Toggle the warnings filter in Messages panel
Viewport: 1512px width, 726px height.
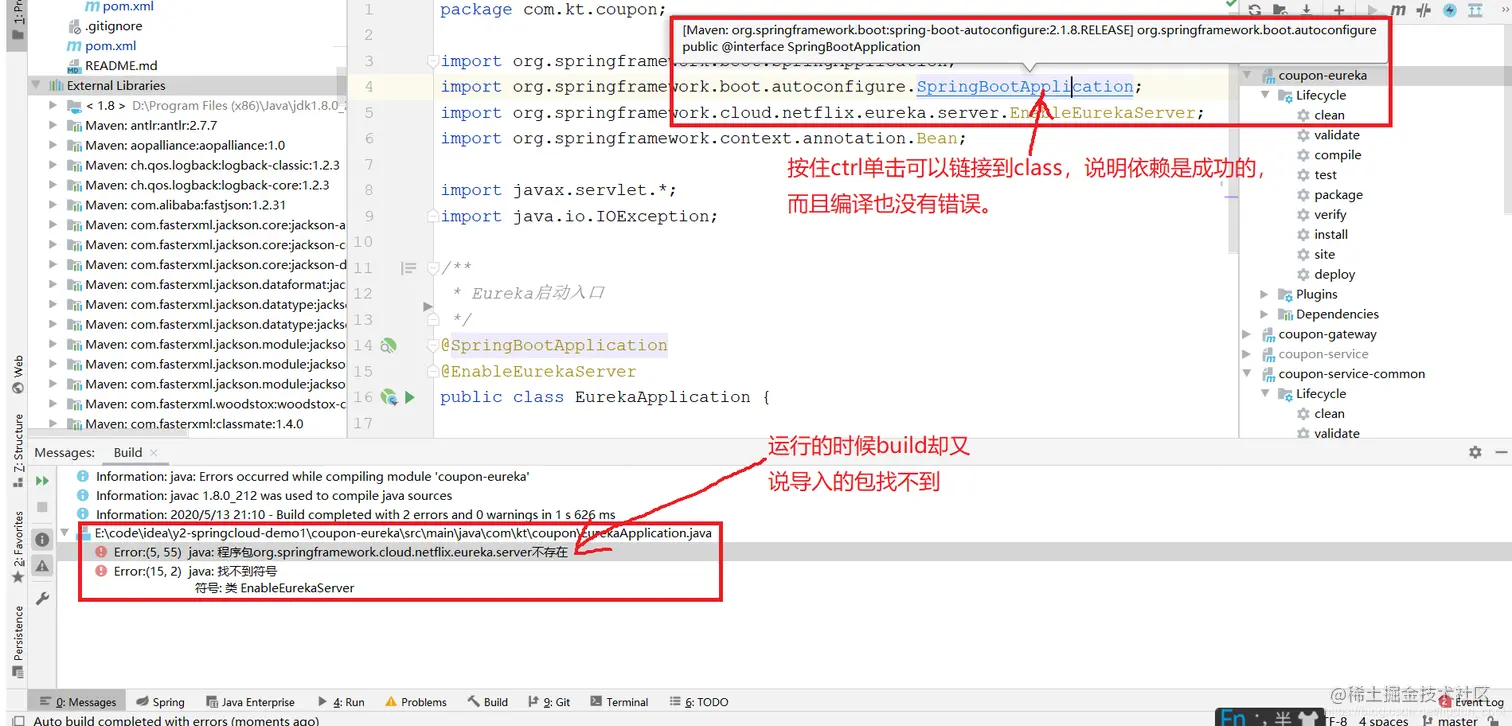pyautogui.click(x=42, y=565)
